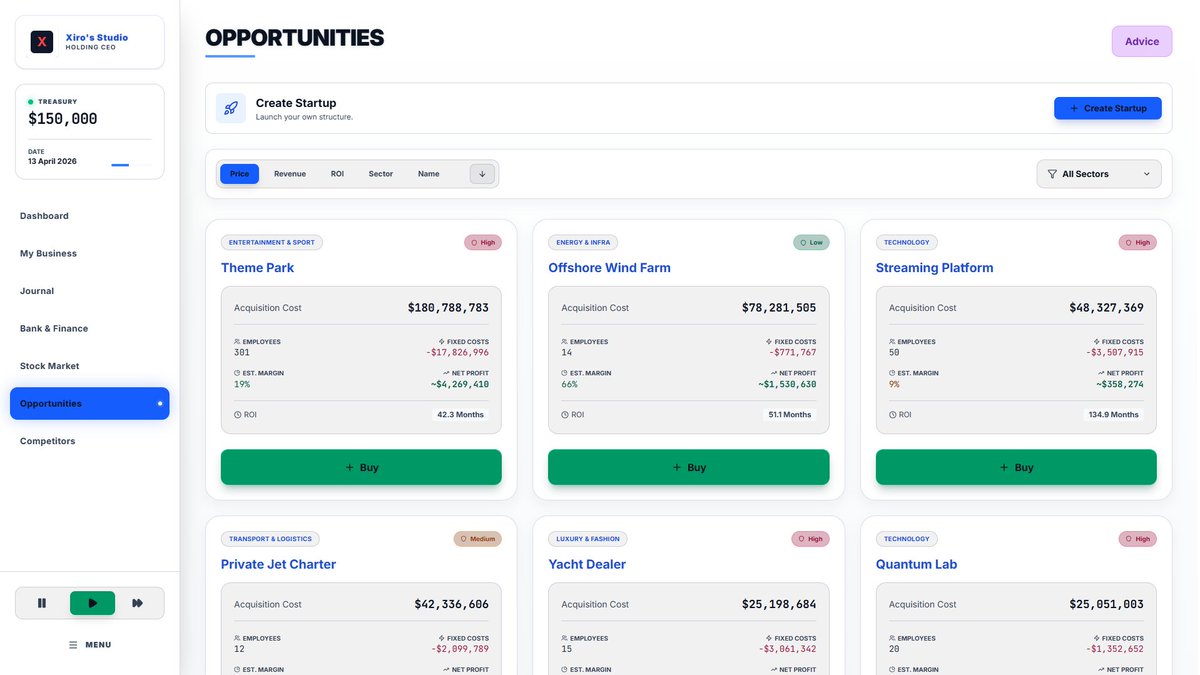Click High risk badge on Yacht Dealer
The width and height of the screenshot is (1200, 675).
[x=811, y=539]
